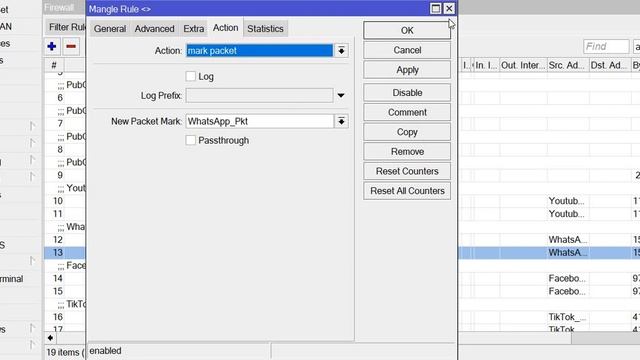Click the Action field showing mark packet
This screenshot has height=360, width=640.
click(x=260, y=51)
